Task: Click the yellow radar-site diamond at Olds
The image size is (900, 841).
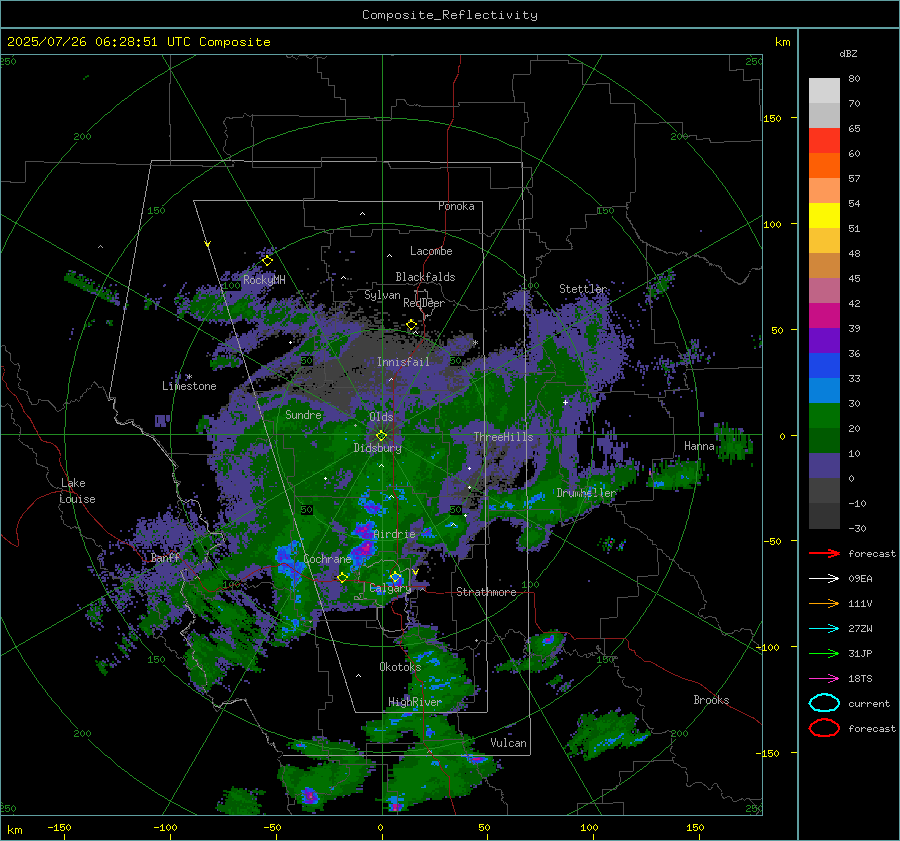Action: pyautogui.click(x=381, y=436)
